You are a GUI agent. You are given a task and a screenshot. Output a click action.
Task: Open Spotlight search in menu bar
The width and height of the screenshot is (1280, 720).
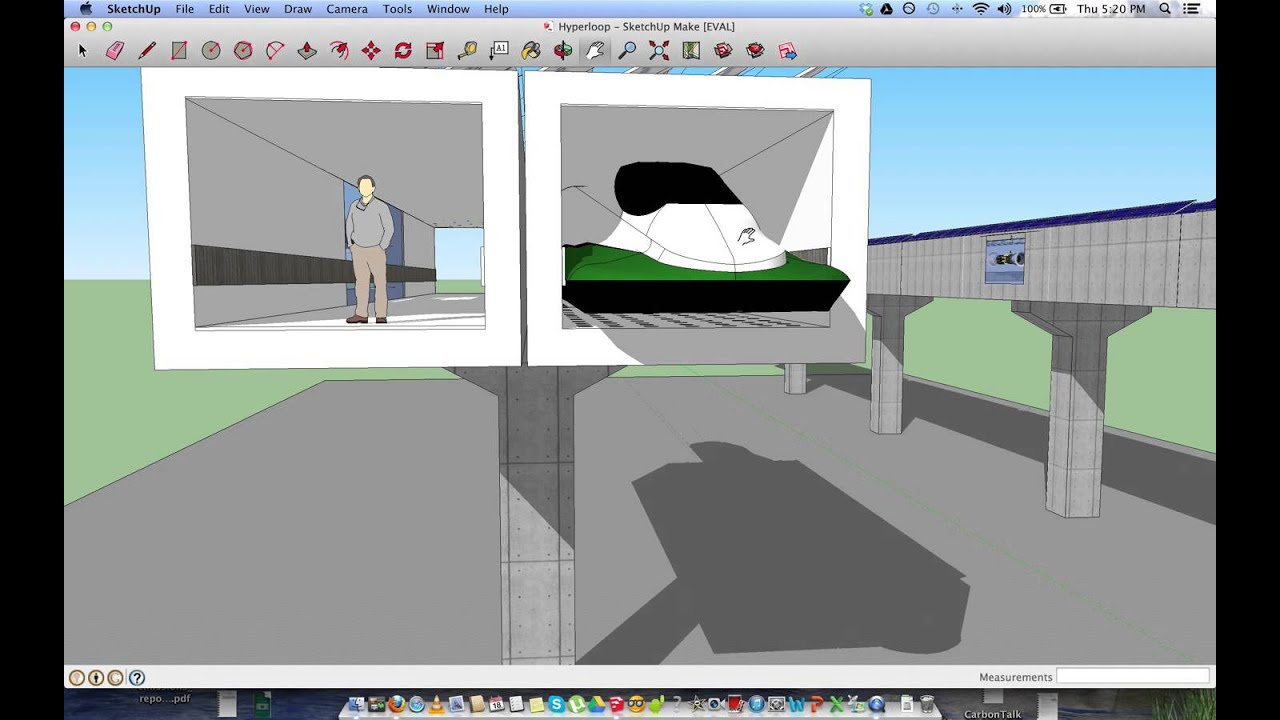[1165, 9]
